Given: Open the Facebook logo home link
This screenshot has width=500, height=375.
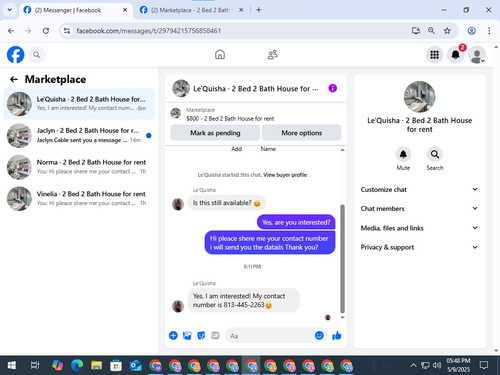Looking at the screenshot, I should coord(15,55).
